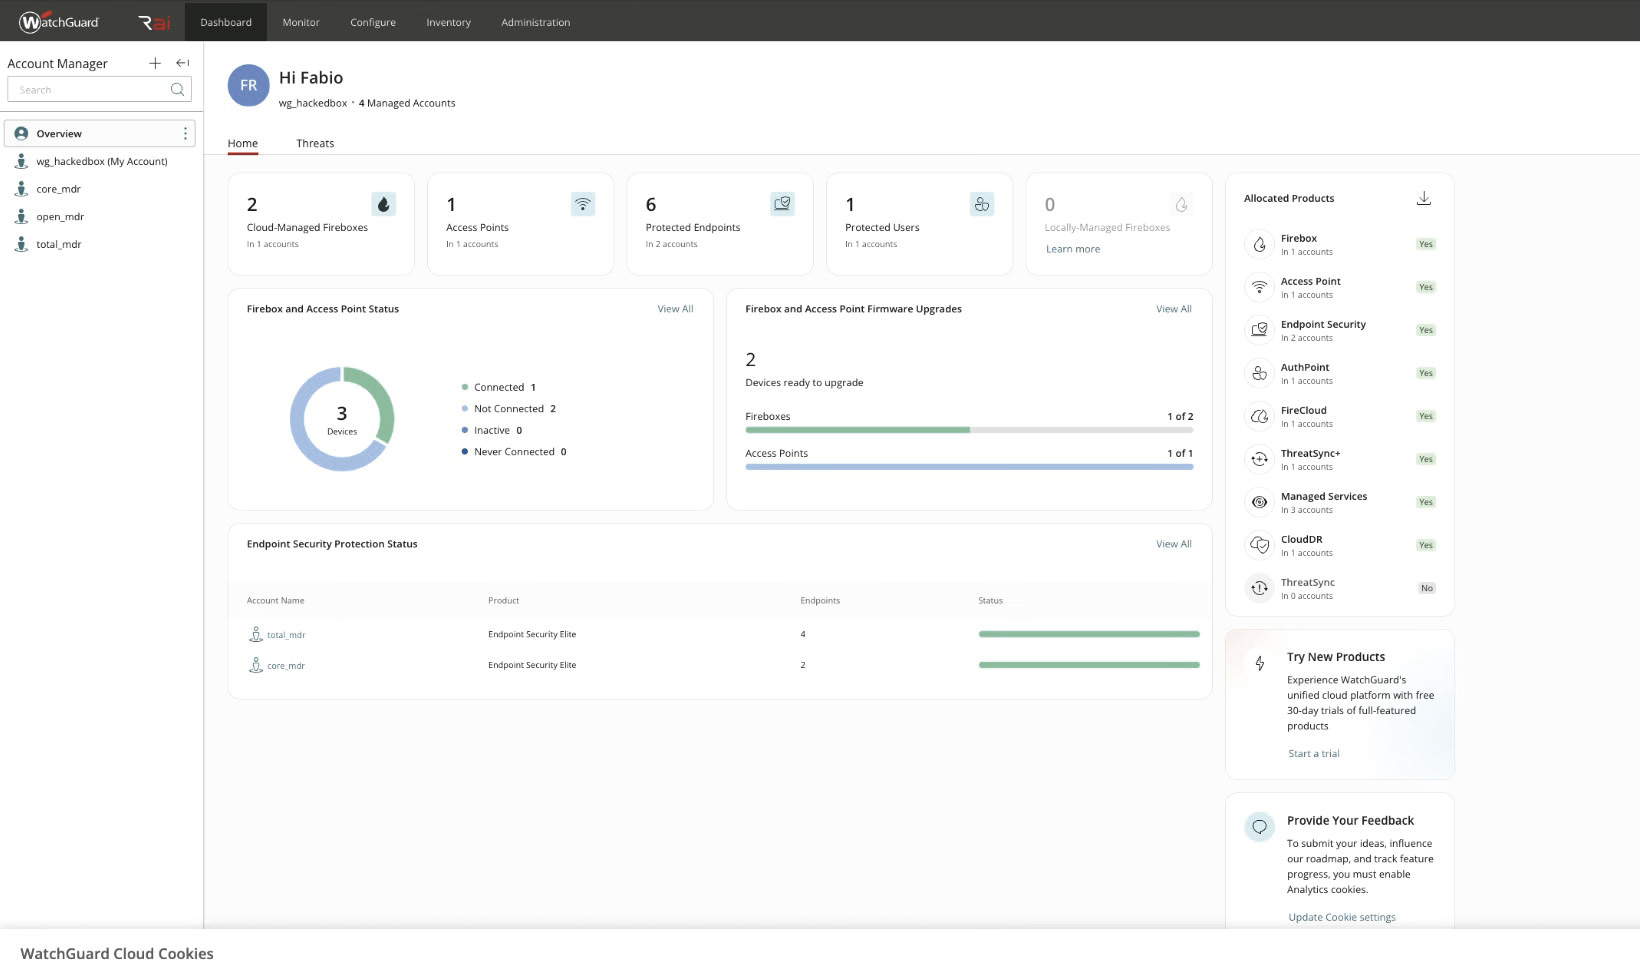The image size is (1640, 962).
Task: Click the Locally-Managed Fireboxes icon
Action: 1181,204
